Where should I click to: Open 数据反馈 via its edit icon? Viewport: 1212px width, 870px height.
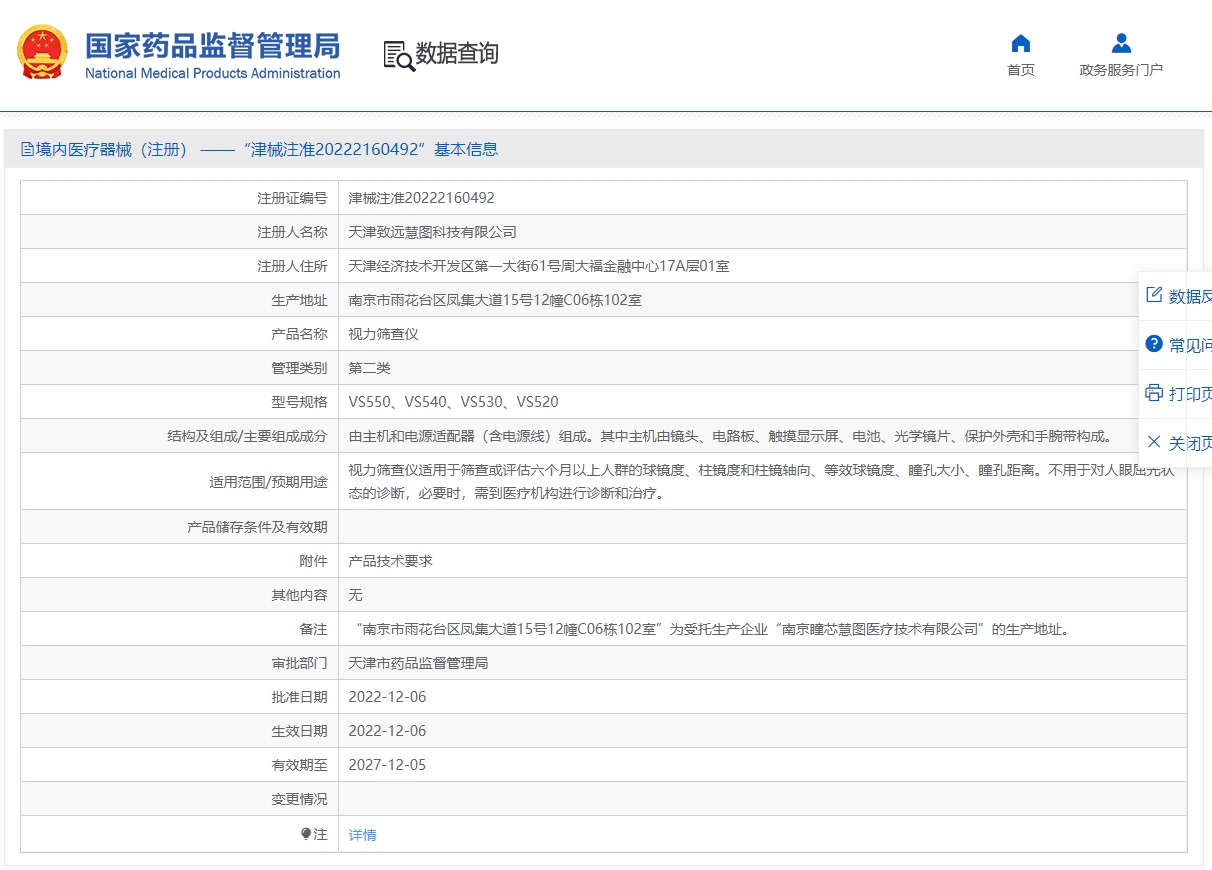[1154, 295]
